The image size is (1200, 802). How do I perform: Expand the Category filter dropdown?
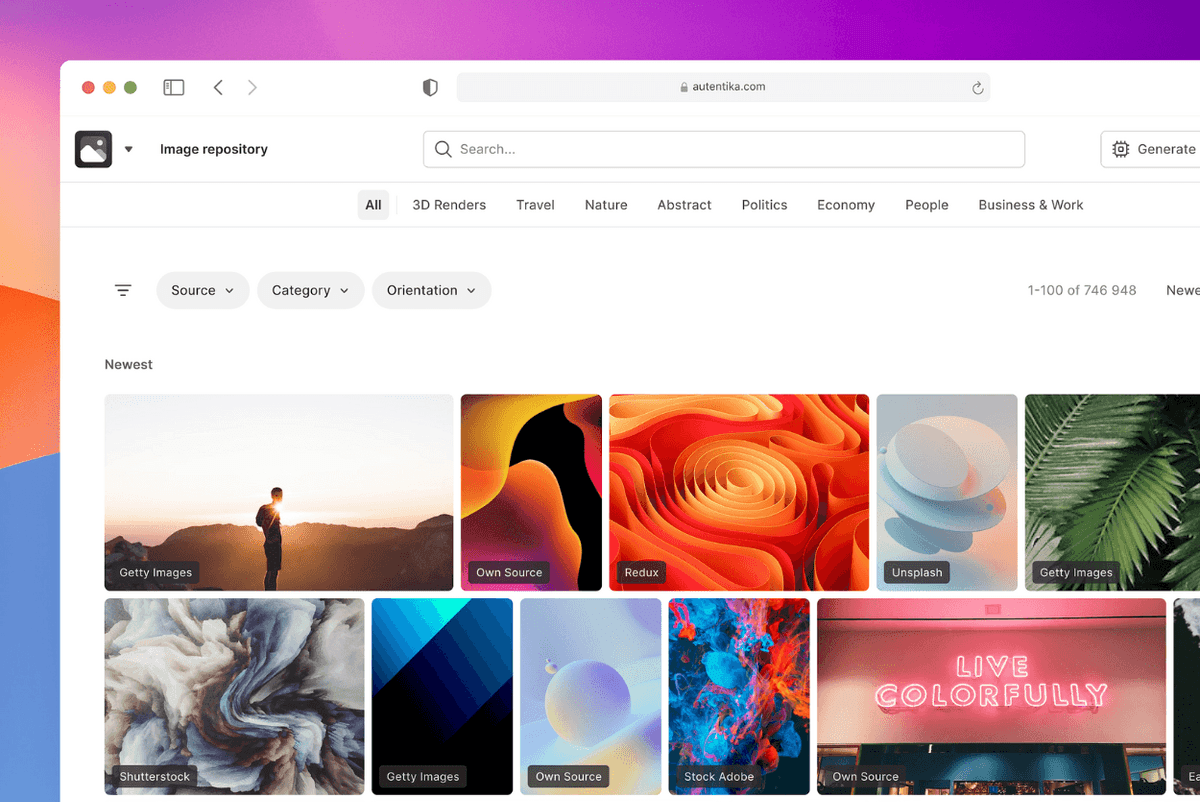click(x=311, y=290)
